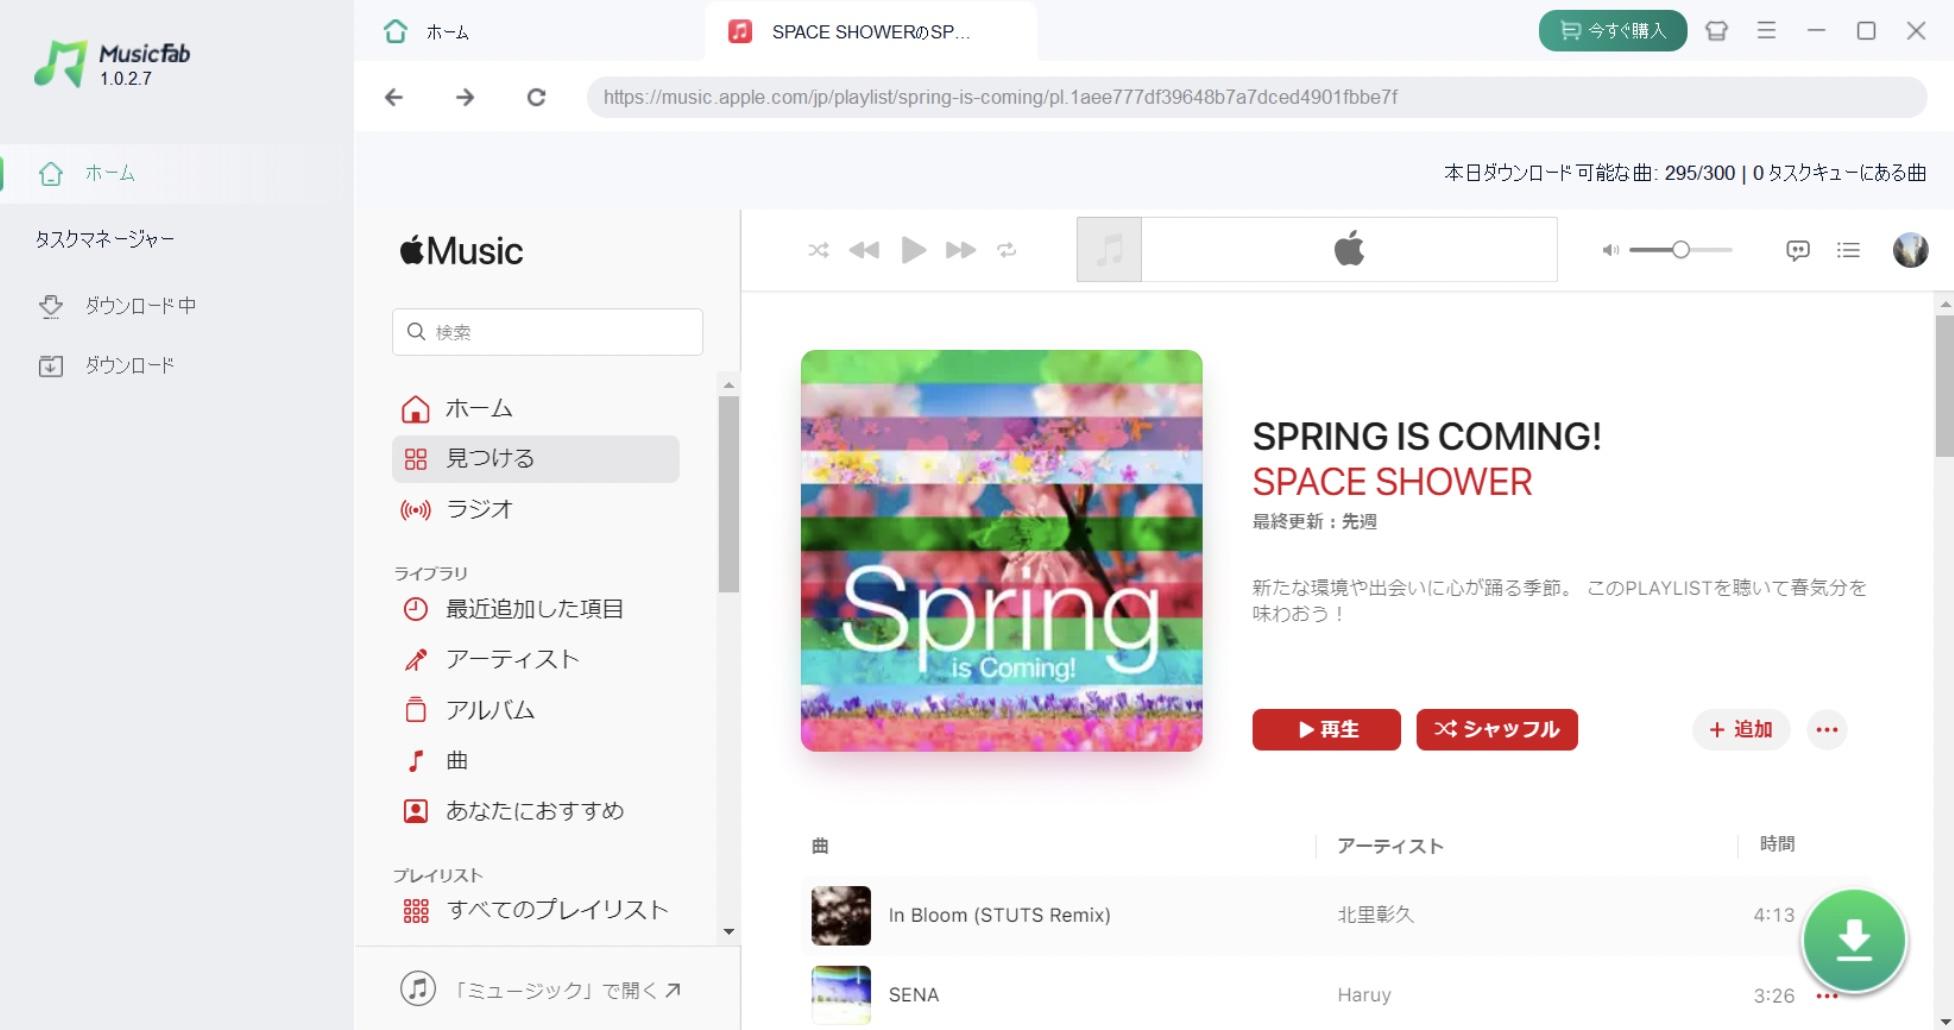Screen dimensions: 1954x1030
Task: Click the red シャッフル button
Action: pyautogui.click(x=1497, y=730)
